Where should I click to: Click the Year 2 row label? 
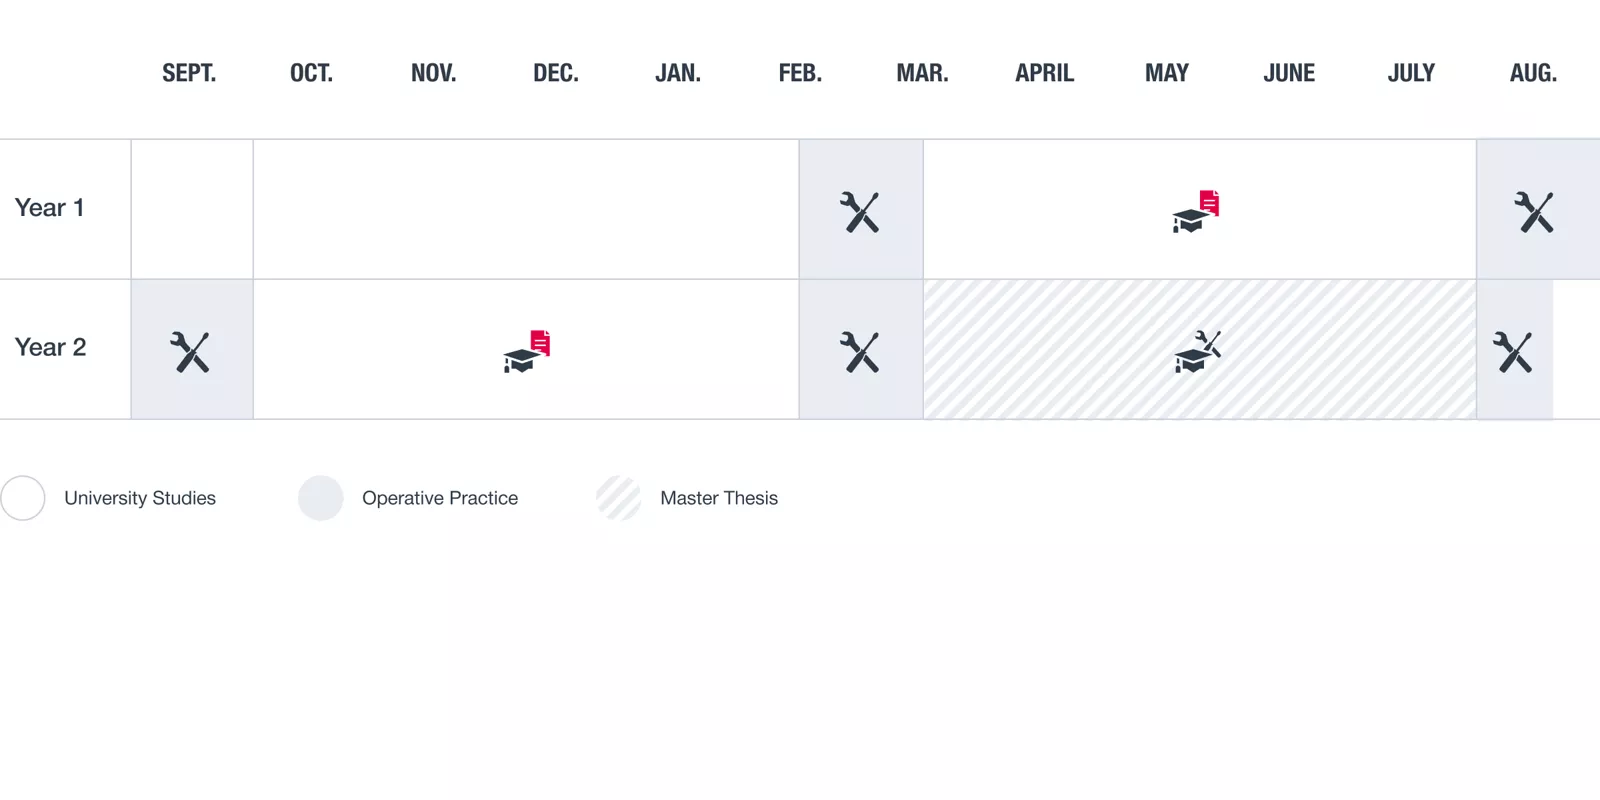click(x=50, y=348)
